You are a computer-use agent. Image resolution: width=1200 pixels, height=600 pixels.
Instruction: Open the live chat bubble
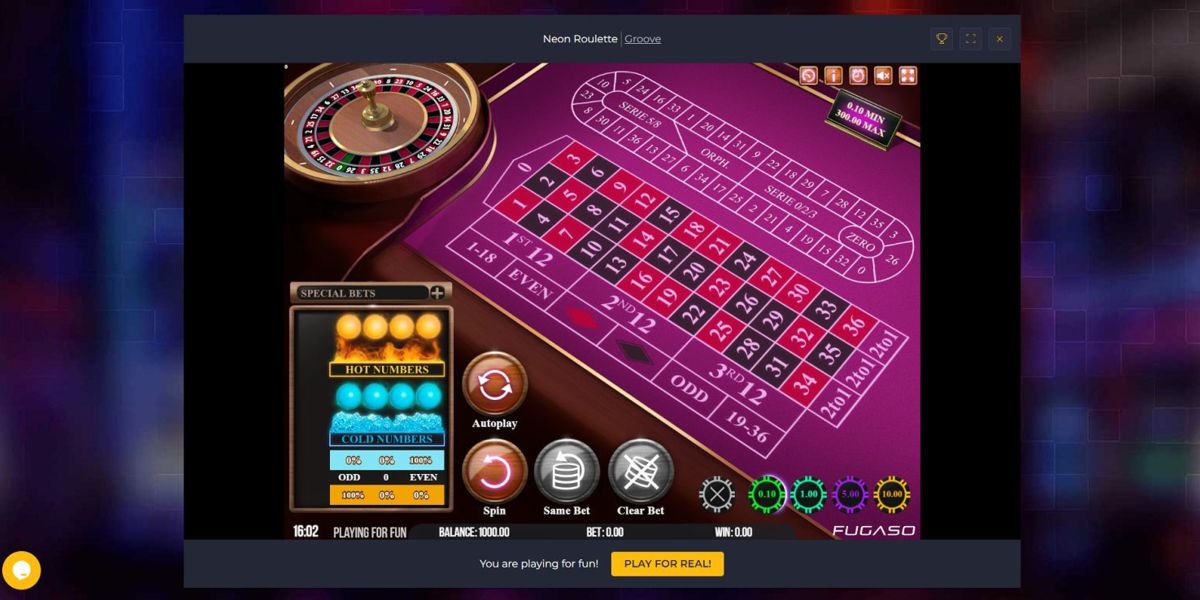coord(22,570)
